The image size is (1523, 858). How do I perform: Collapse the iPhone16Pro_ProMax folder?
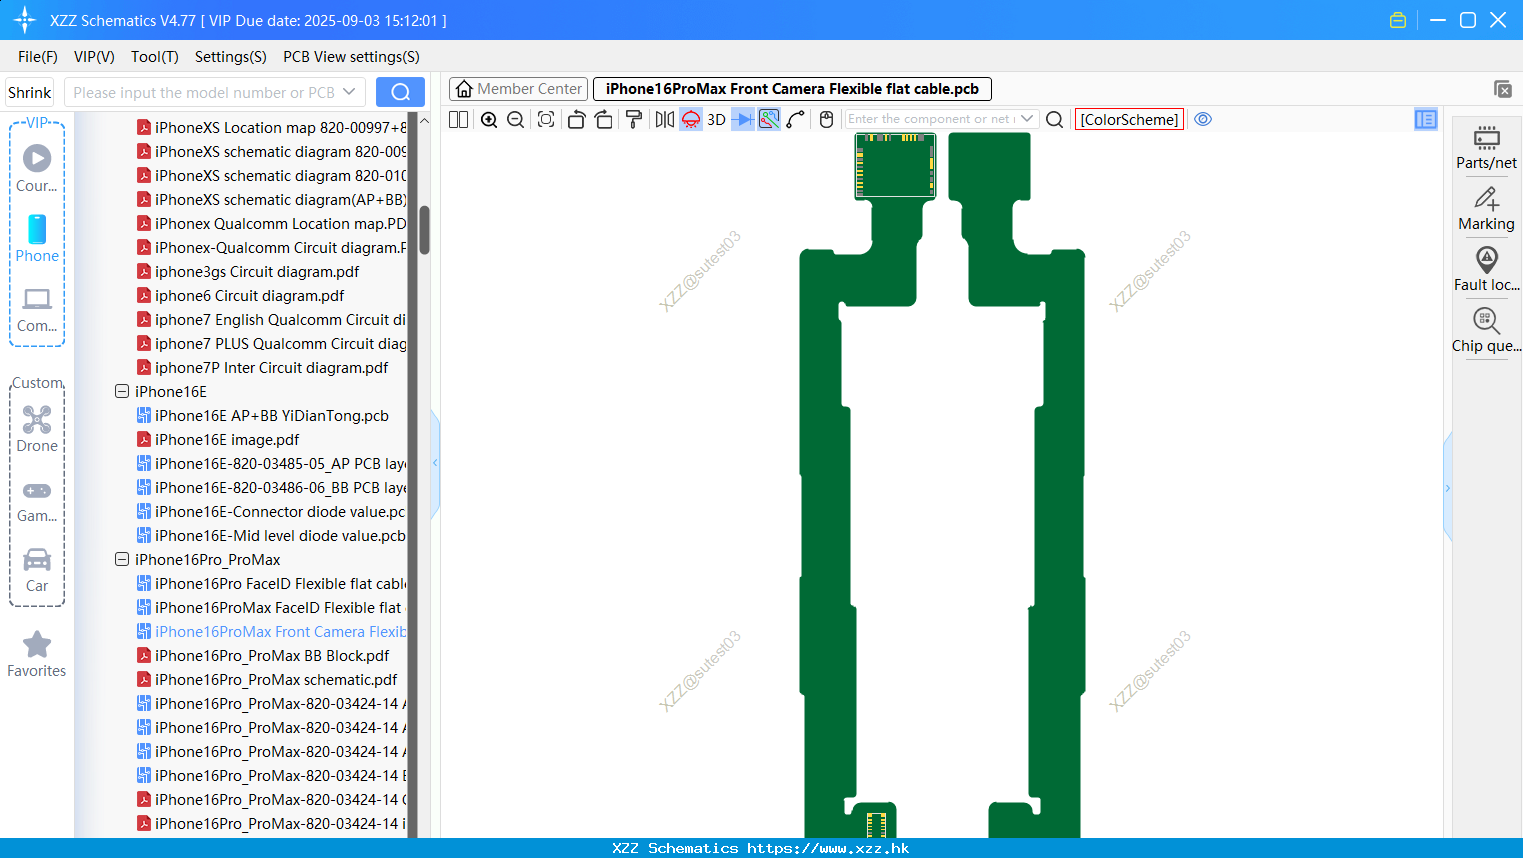click(x=122, y=560)
